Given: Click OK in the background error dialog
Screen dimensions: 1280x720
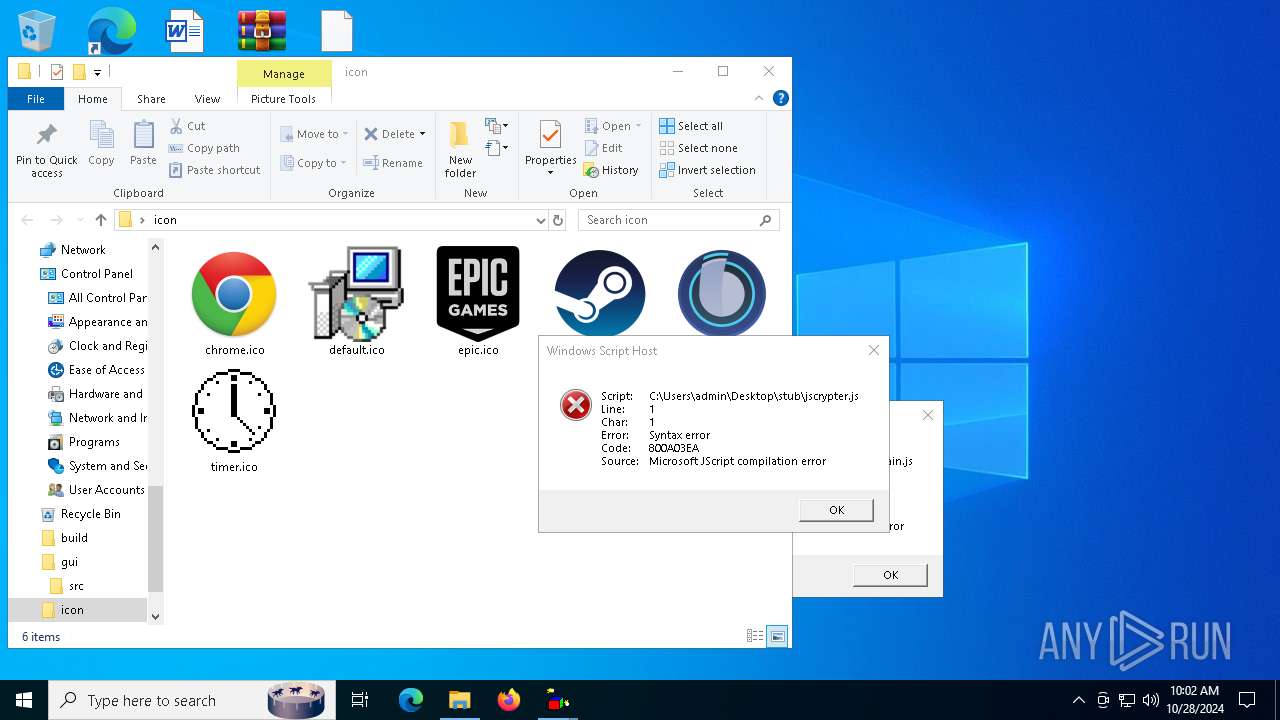Looking at the screenshot, I should (890, 575).
